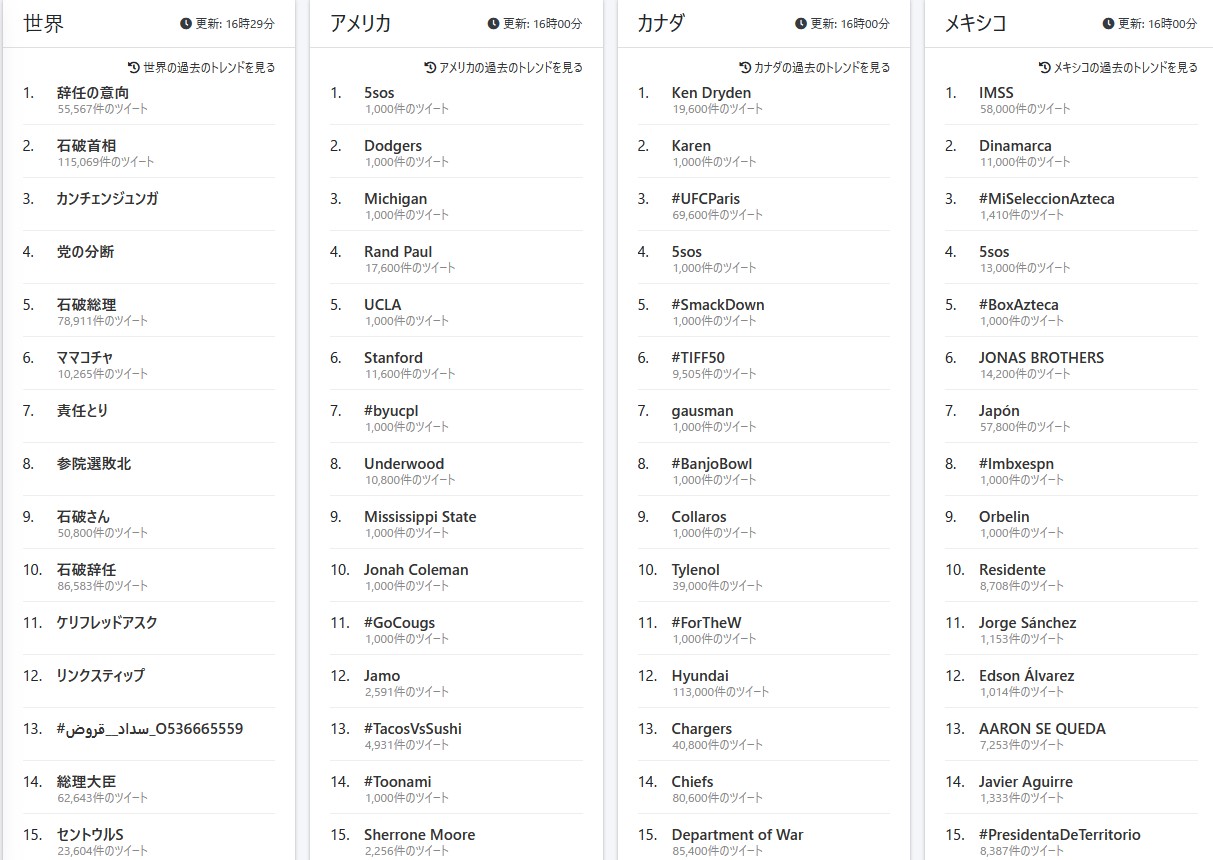Open the 辞任の意向 trend in 世界
This screenshot has height=860, width=1213.
(93, 92)
